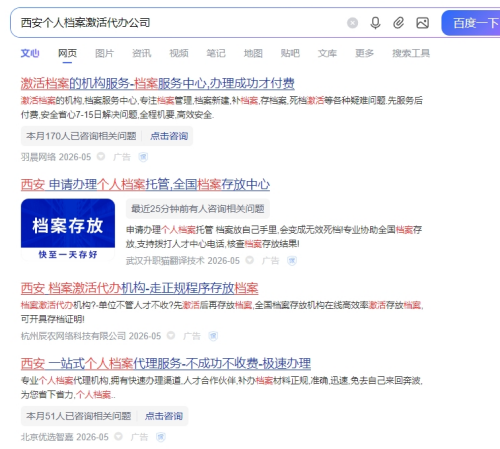Switch to the 视频 tab
The height and width of the screenshot is (449, 500).
click(179, 53)
